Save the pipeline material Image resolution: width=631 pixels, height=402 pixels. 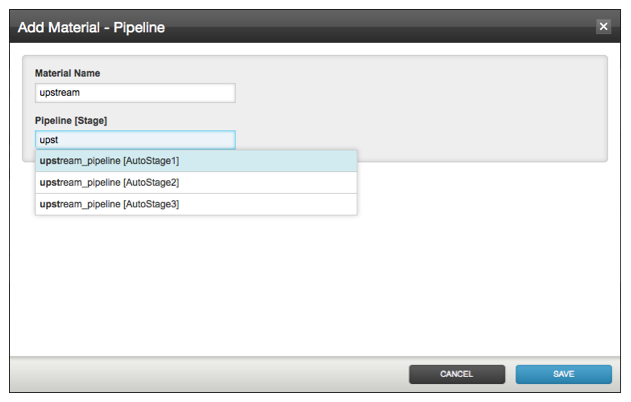(563, 374)
